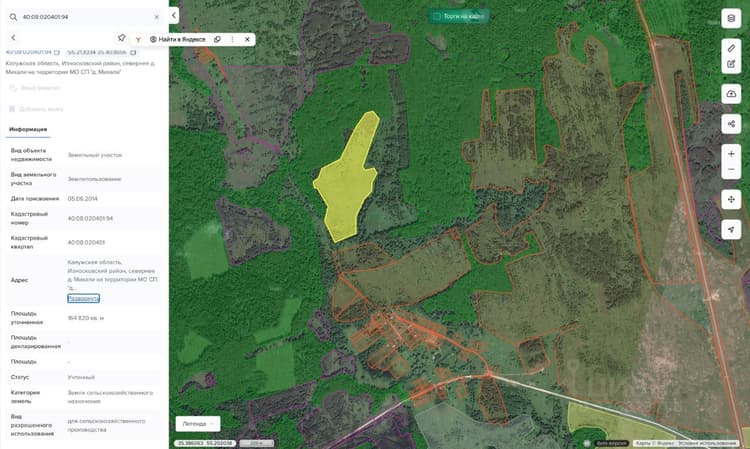Zoom out with the minus button
The height and width of the screenshot is (449, 750).
[x=731, y=170]
